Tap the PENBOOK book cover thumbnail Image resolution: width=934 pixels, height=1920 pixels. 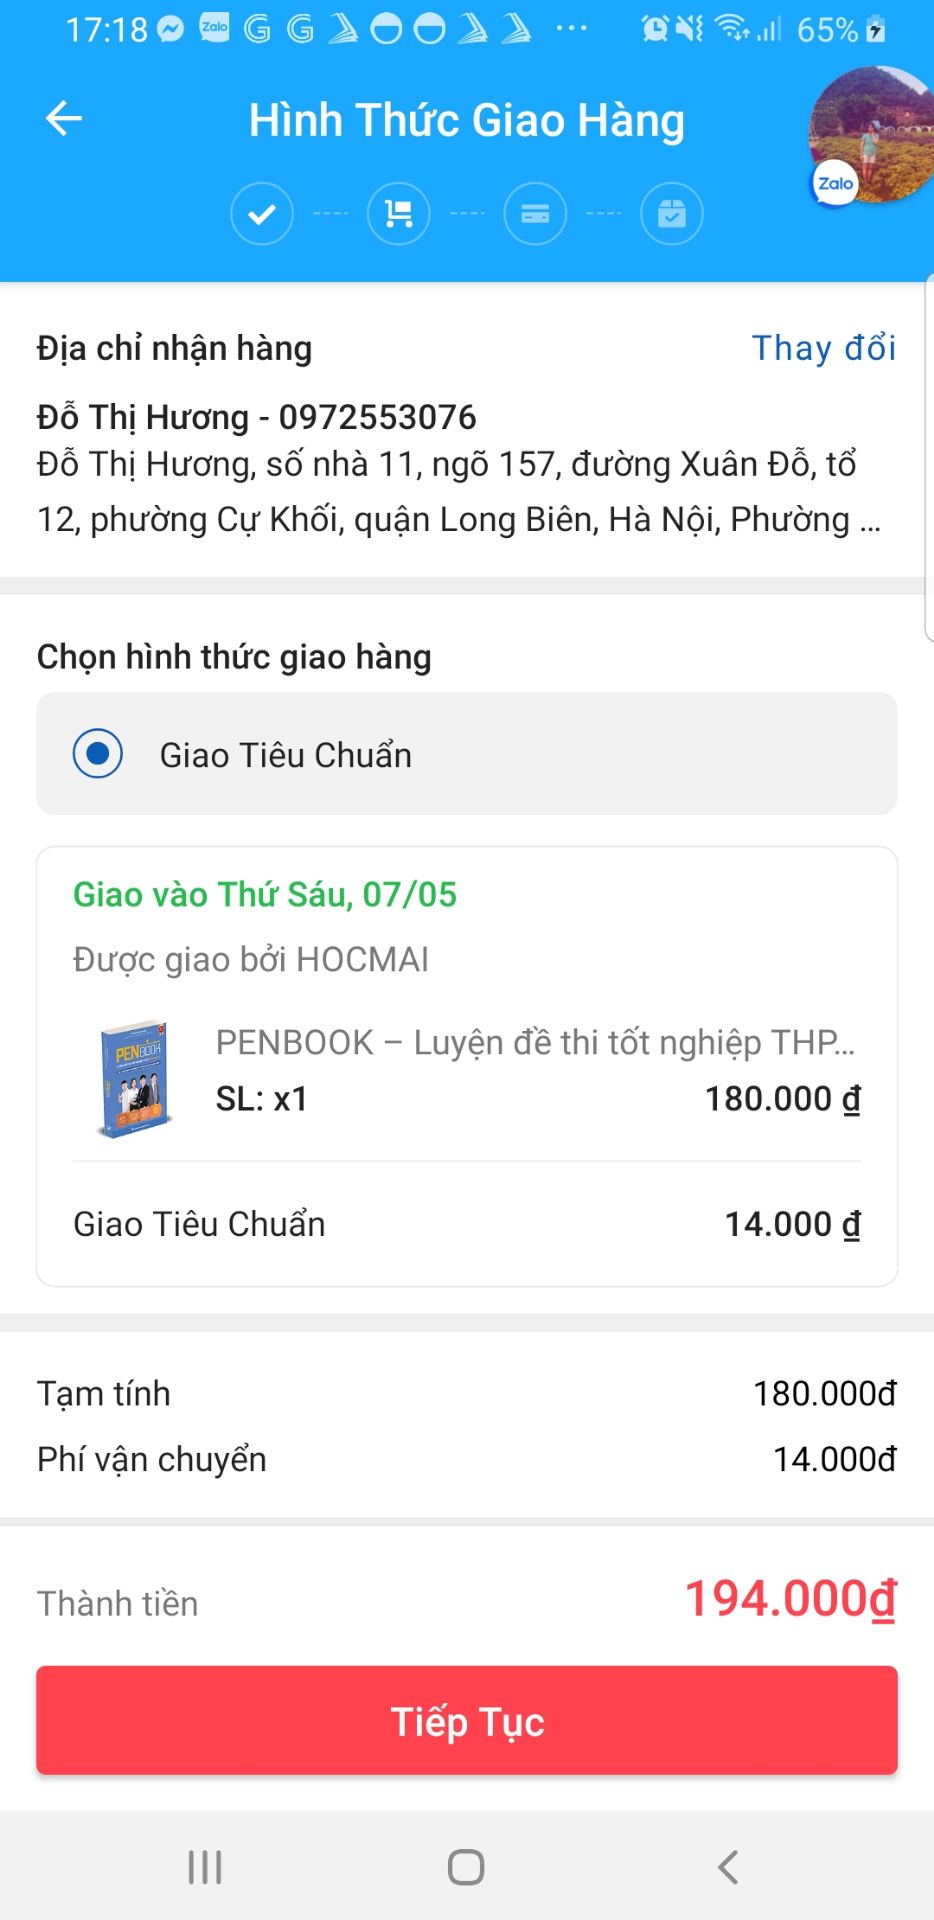tap(134, 1078)
